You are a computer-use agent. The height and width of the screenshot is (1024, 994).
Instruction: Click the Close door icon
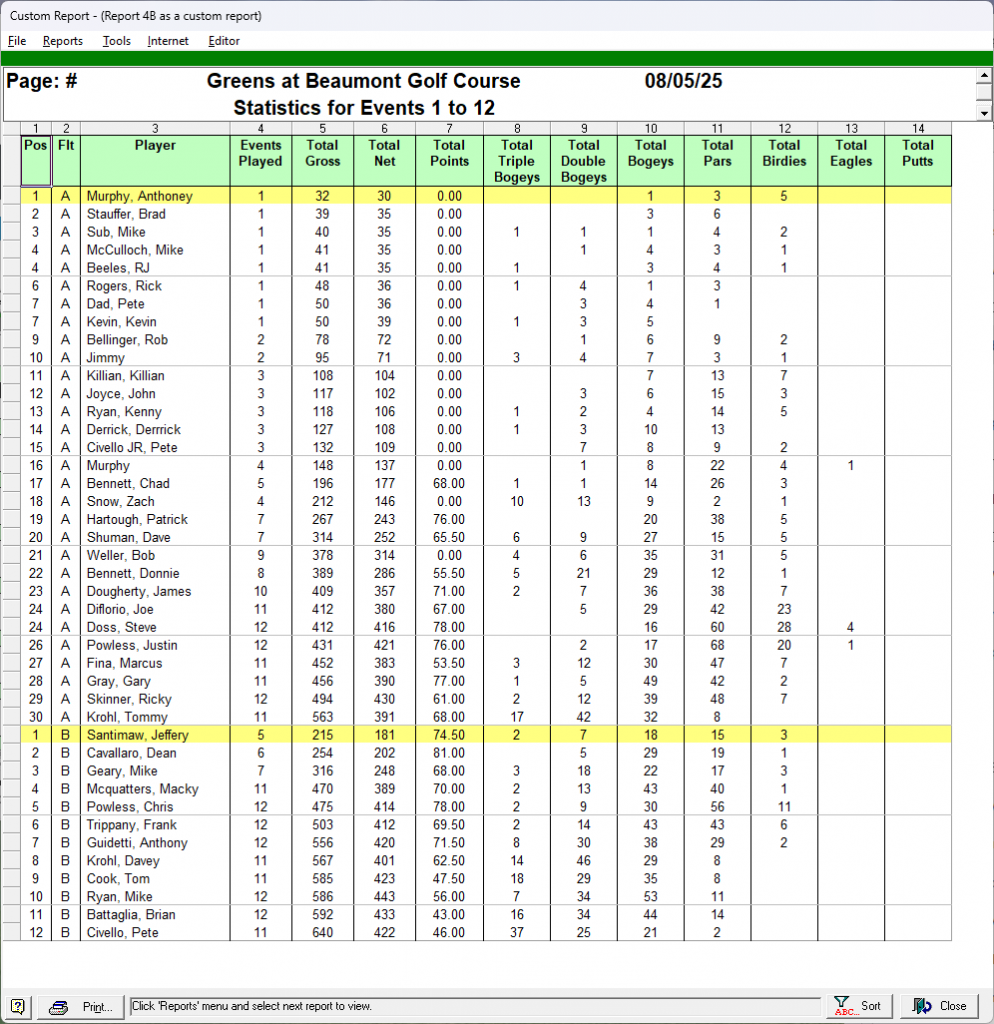[921, 1006]
